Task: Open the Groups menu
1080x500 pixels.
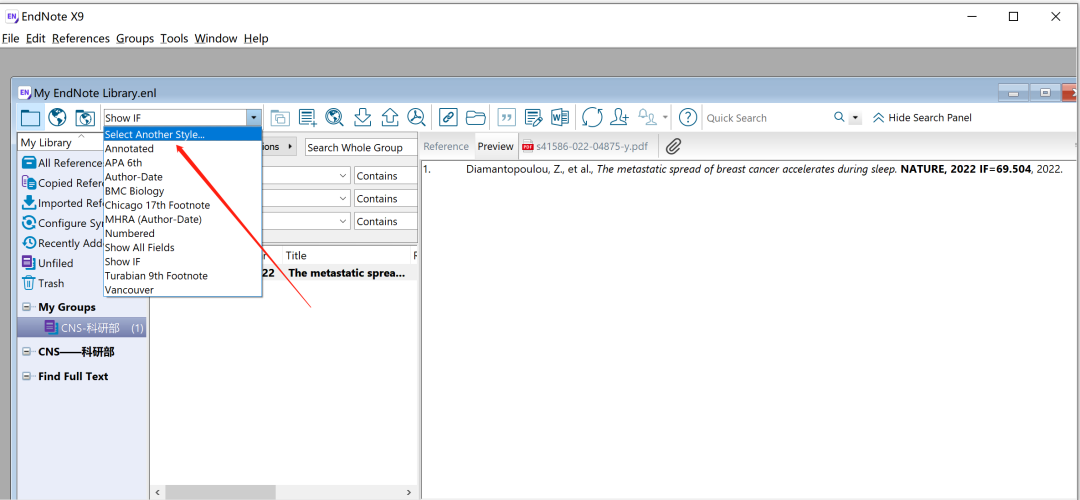Action: tap(135, 39)
